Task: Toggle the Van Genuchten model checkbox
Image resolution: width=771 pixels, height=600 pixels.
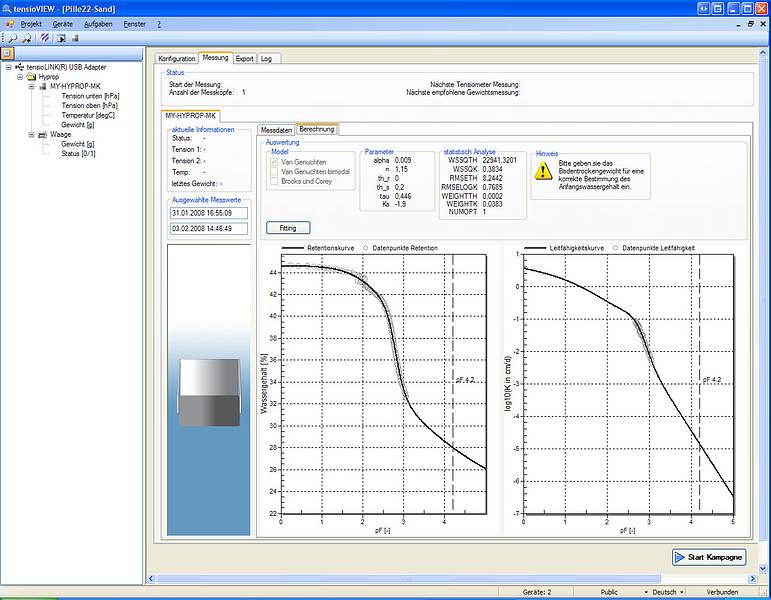Action: 274,162
